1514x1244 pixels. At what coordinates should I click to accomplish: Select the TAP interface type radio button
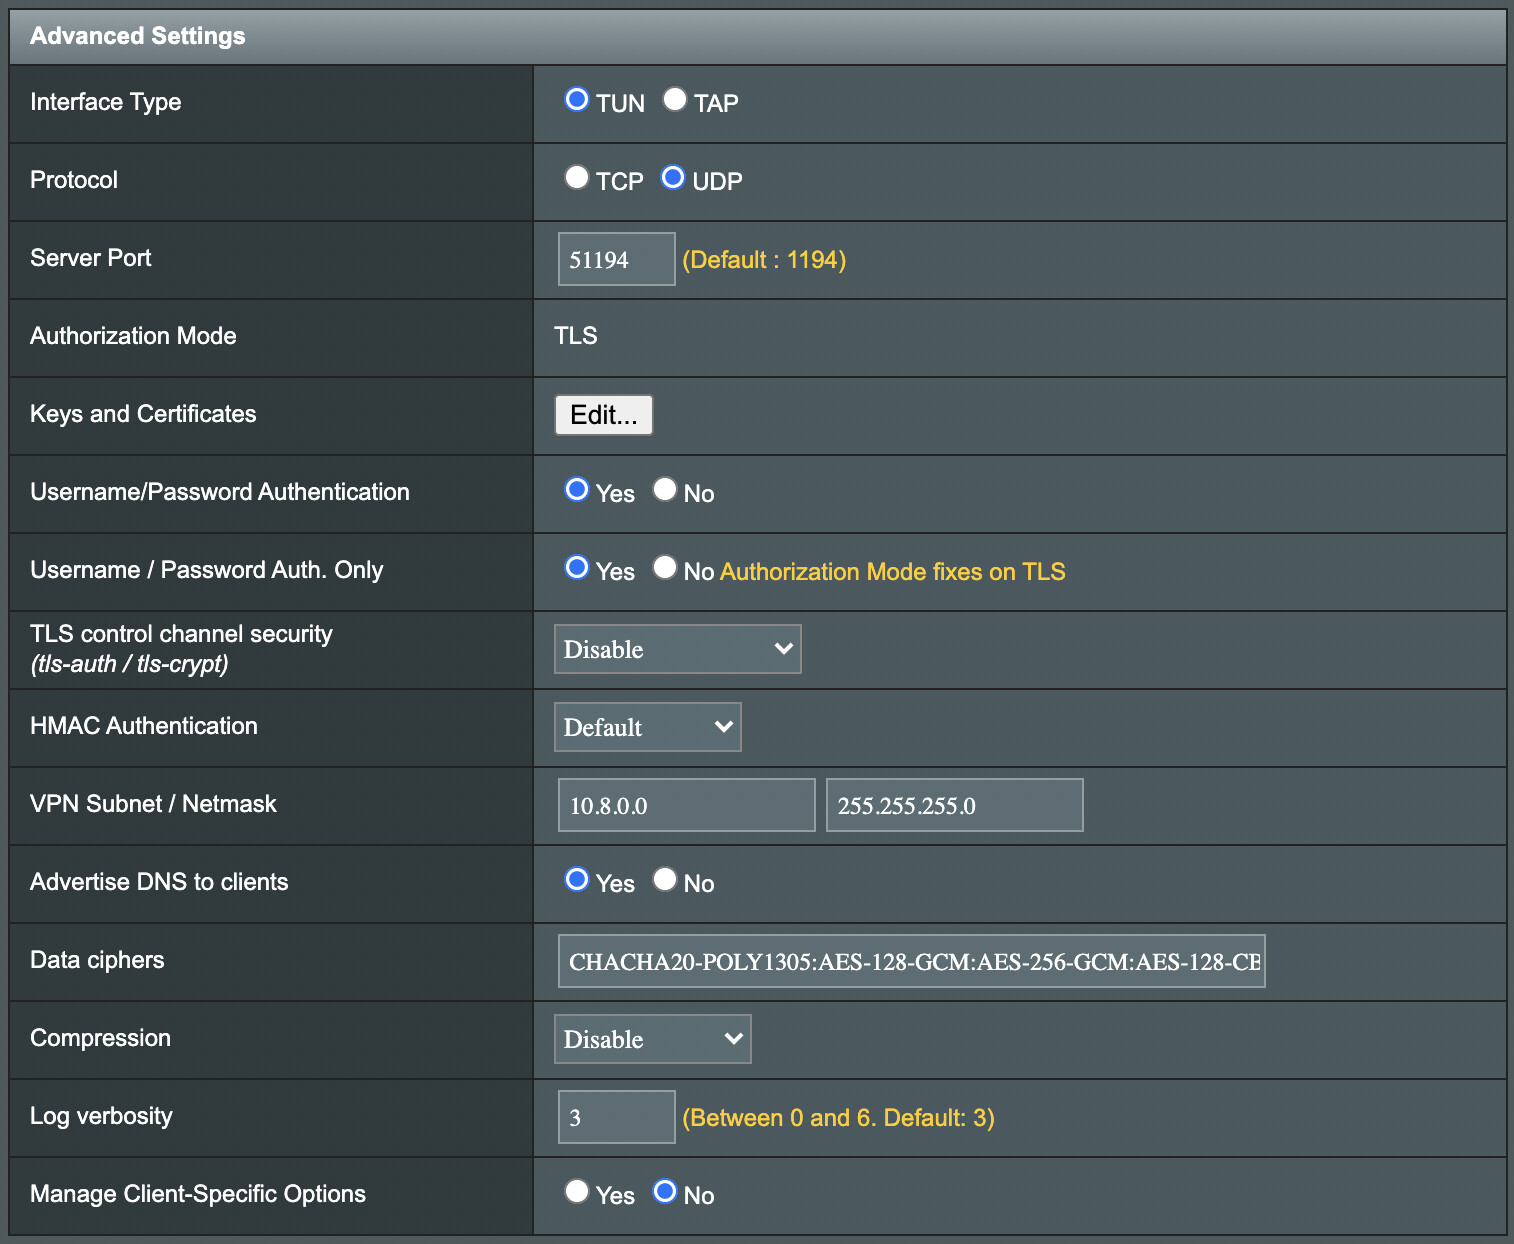pyautogui.click(x=675, y=100)
